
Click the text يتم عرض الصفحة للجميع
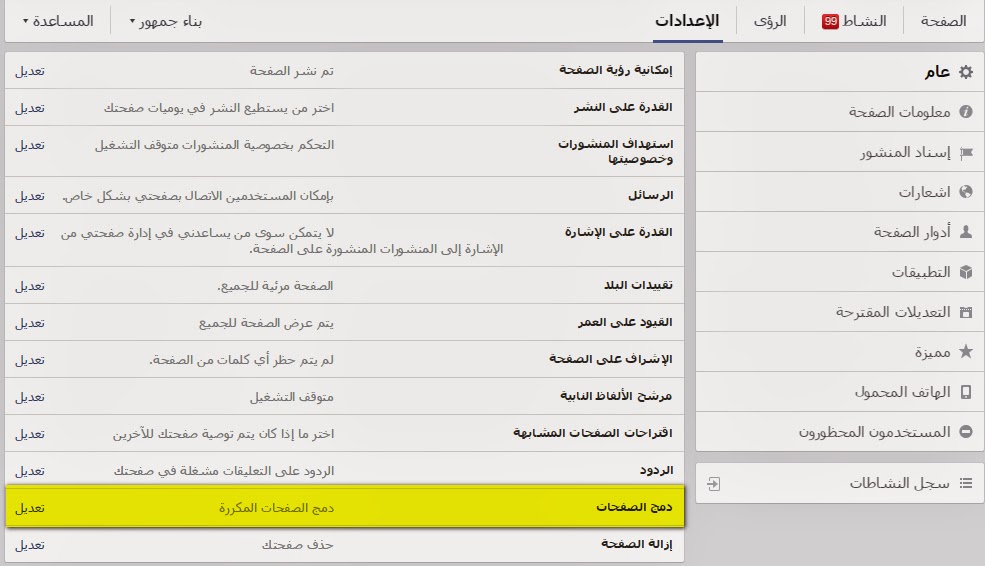266,323
